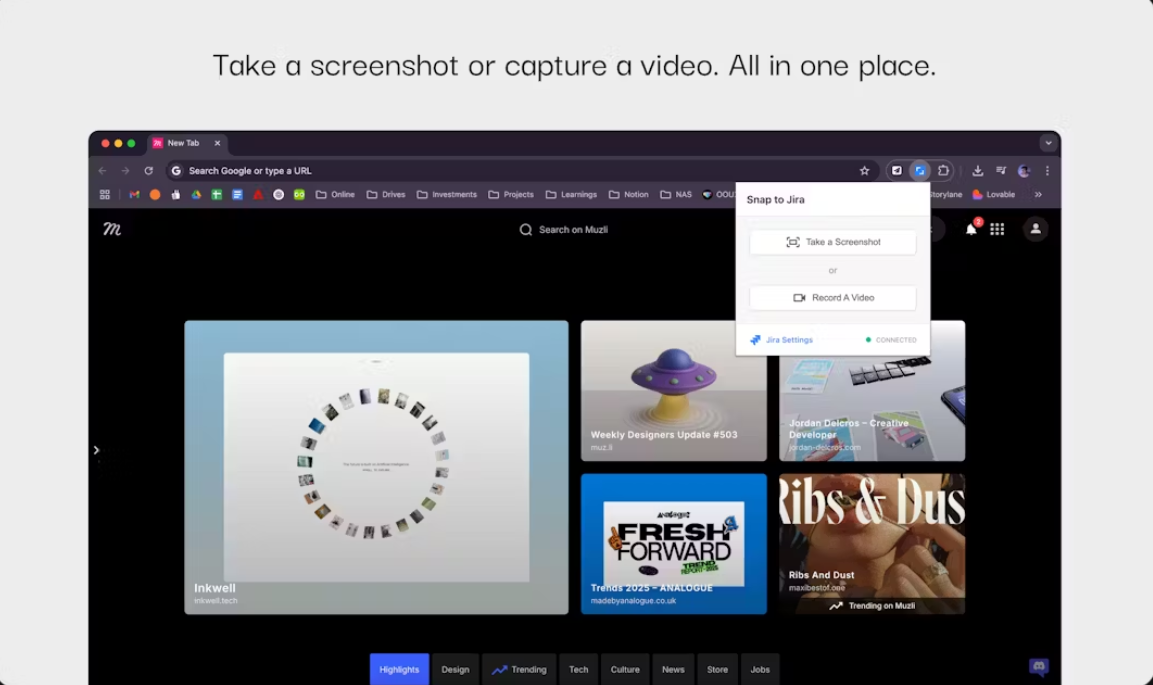Image resolution: width=1153 pixels, height=685 pixels.
Task: Select the Culture tab
Action: 625,670
